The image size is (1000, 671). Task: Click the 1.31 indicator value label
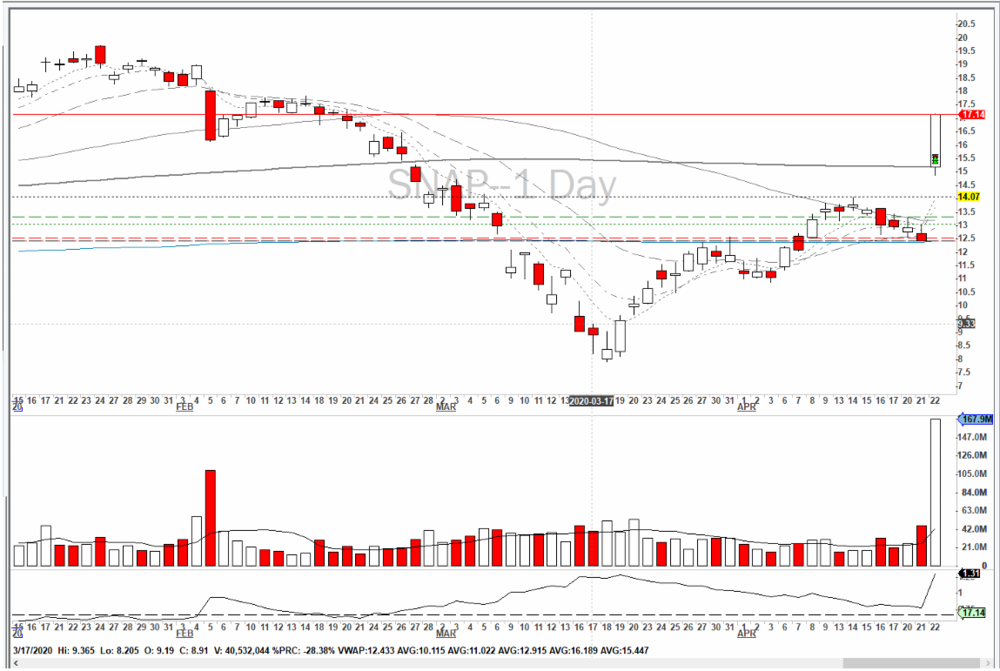969,574
